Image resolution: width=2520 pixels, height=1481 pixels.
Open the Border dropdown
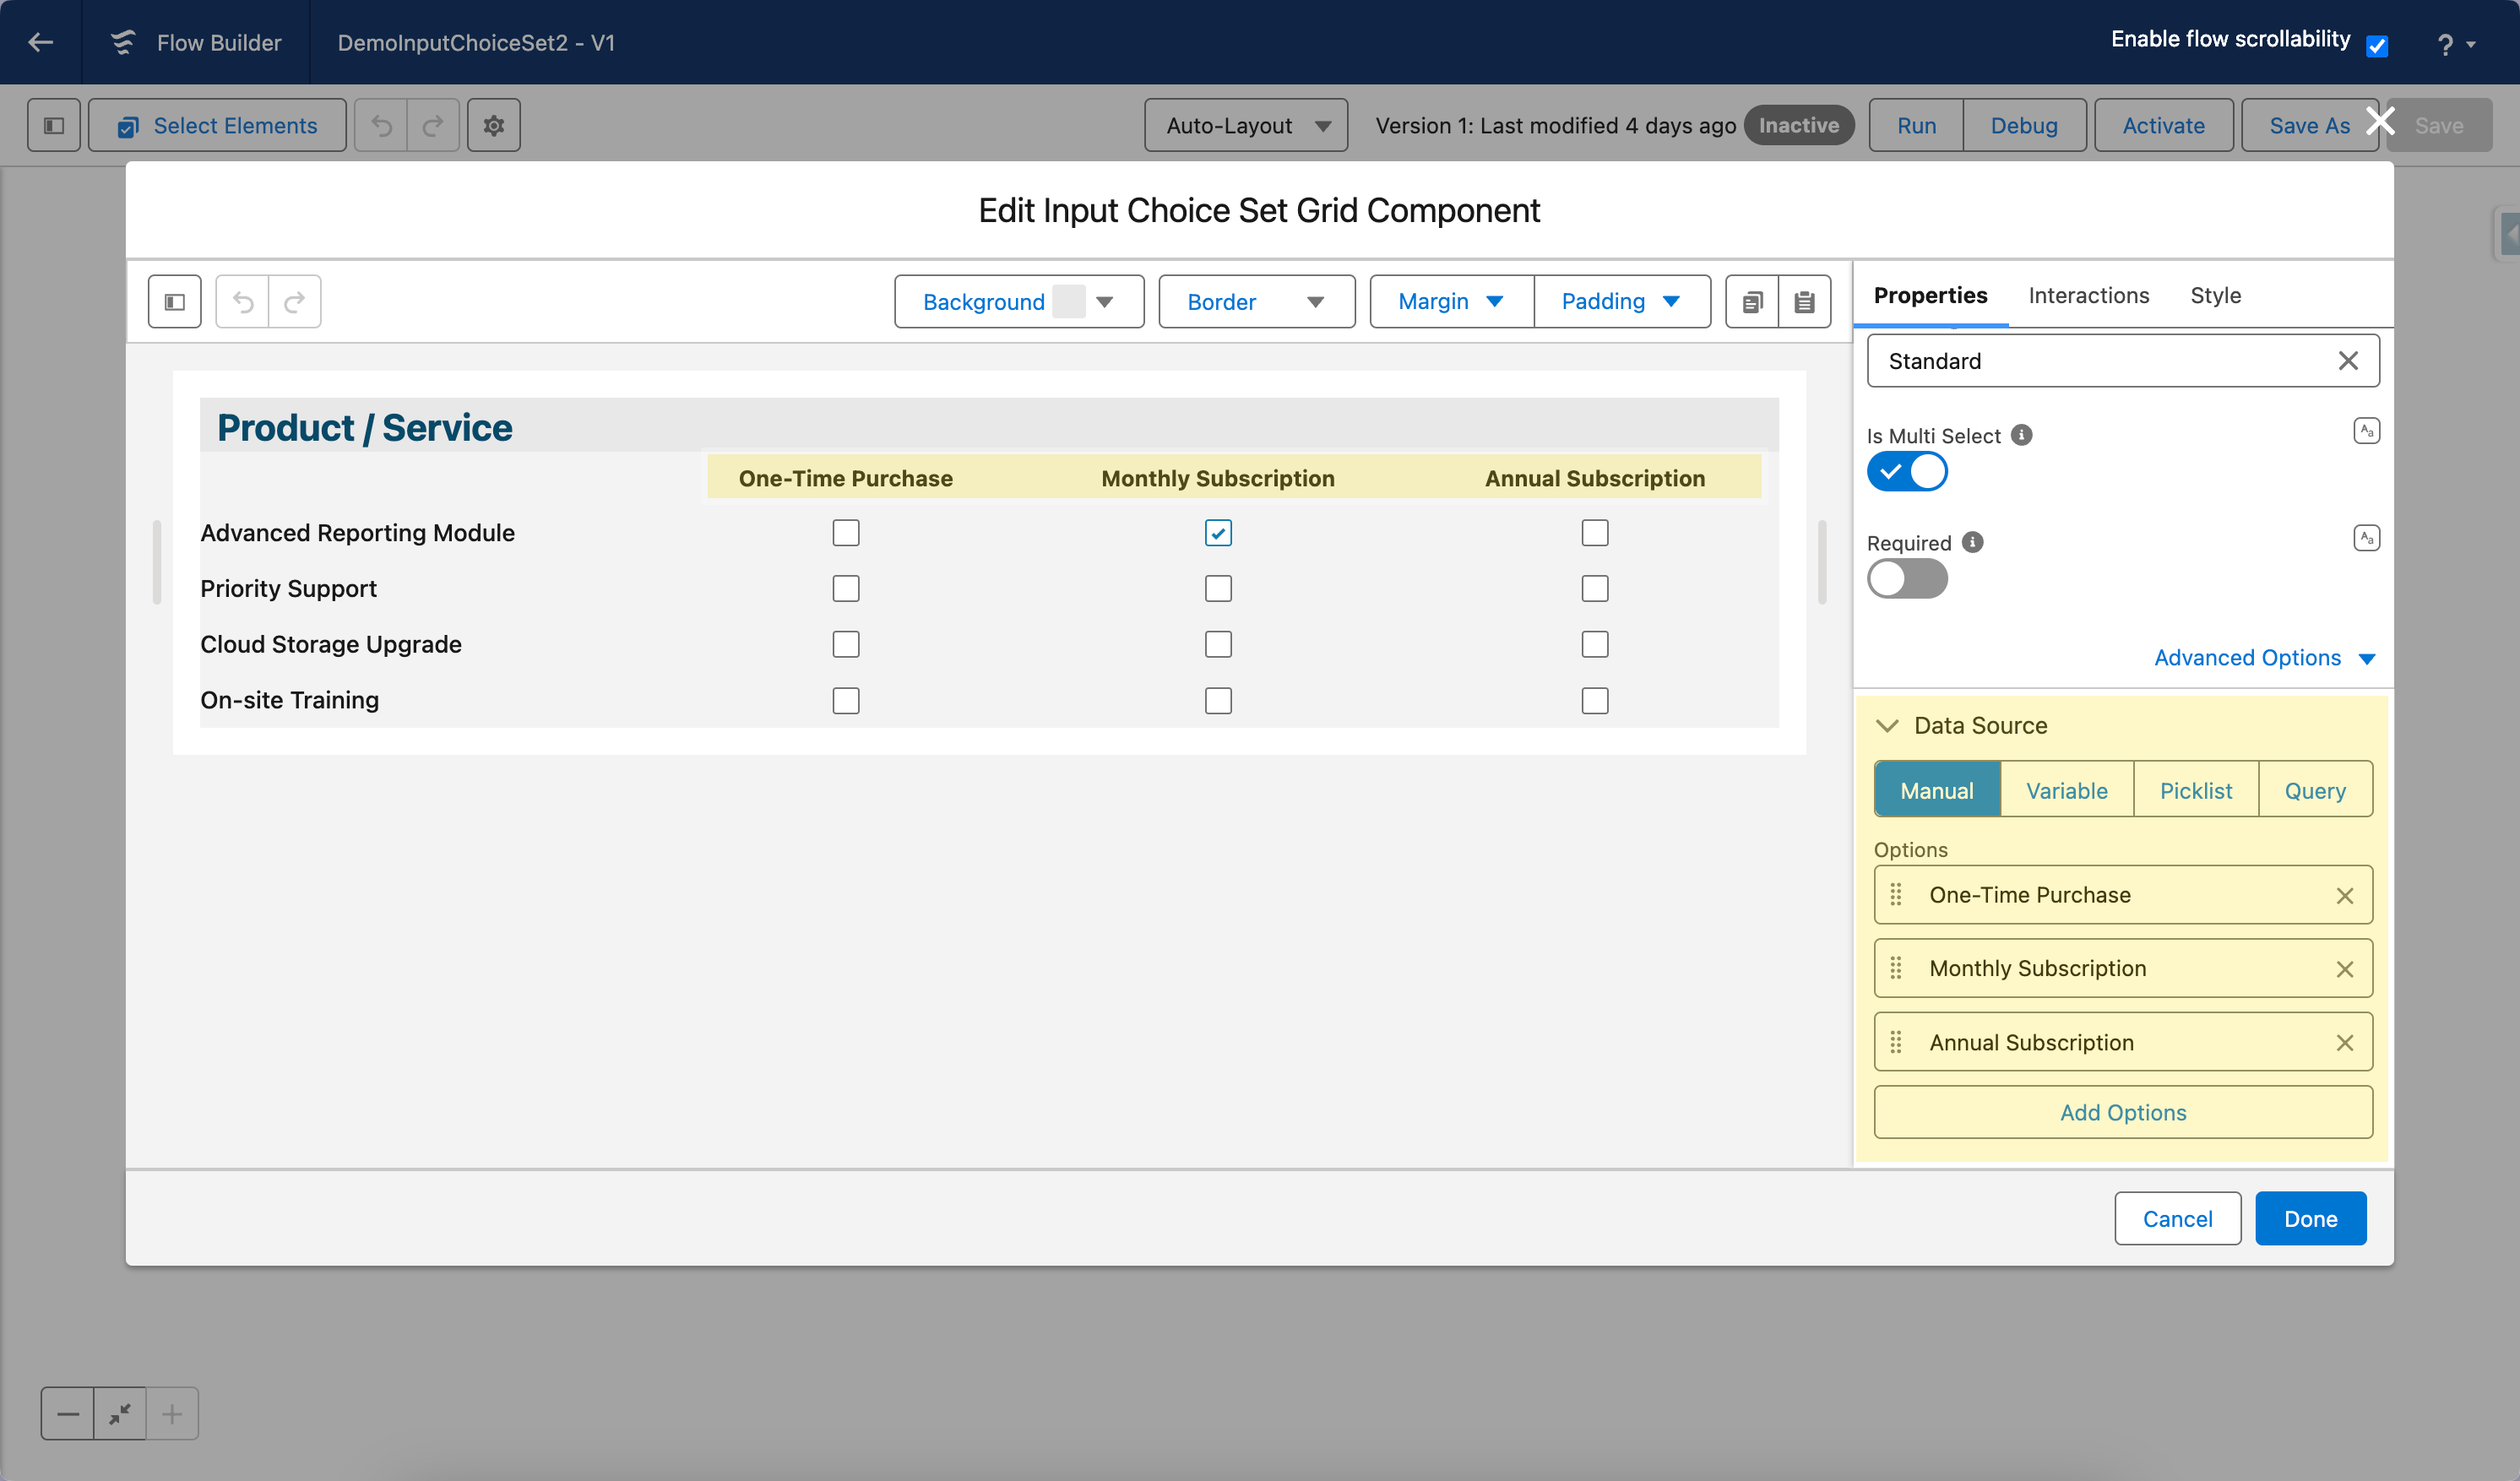pos(1256,302)
